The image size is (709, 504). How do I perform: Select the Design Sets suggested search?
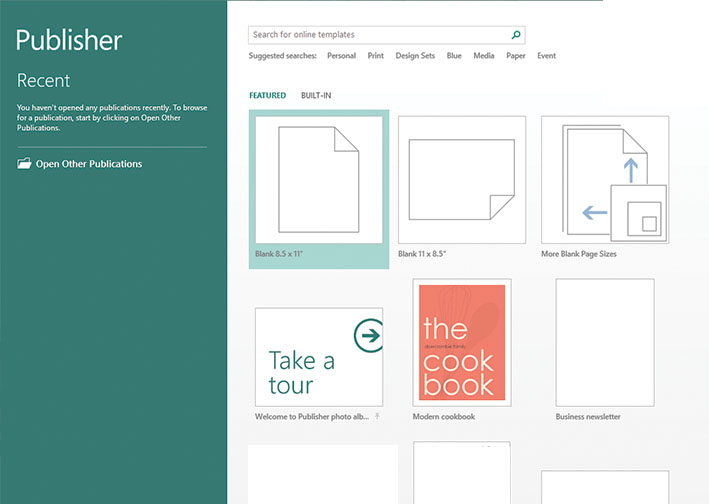click(415, 56)
